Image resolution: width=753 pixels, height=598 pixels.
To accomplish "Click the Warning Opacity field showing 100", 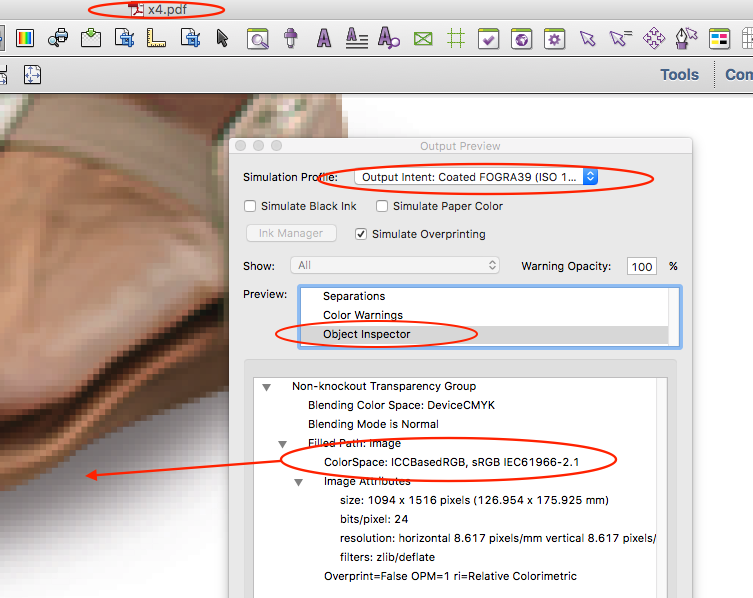I will 642,266.
